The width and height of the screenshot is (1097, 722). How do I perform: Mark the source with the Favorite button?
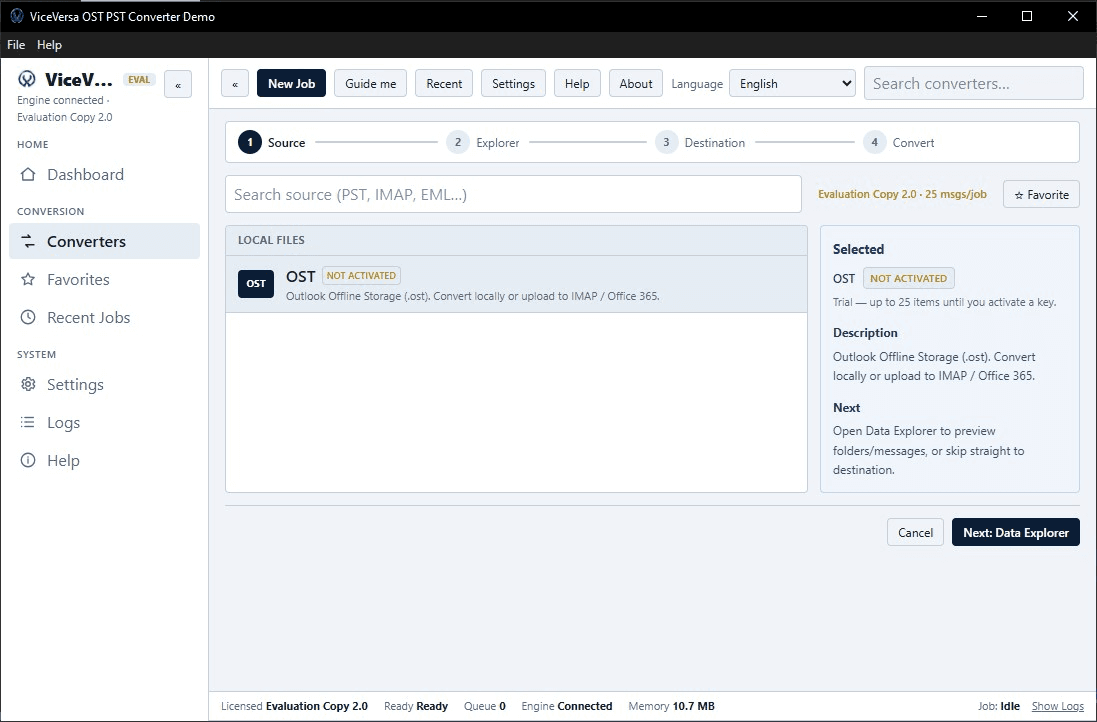tap(1041, 194)
